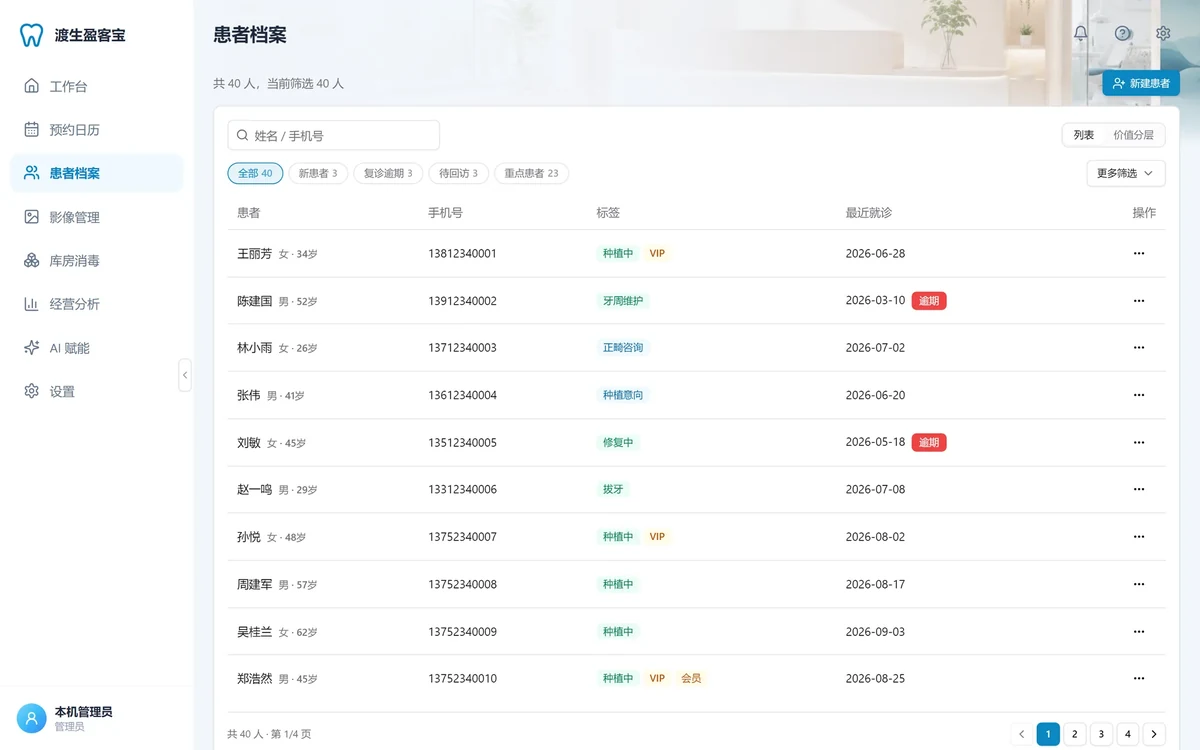The width and height of the screenshot is (1200, 750).
Task: Open actions menu for 王丽芳 row
Action: pos(1138,254)
